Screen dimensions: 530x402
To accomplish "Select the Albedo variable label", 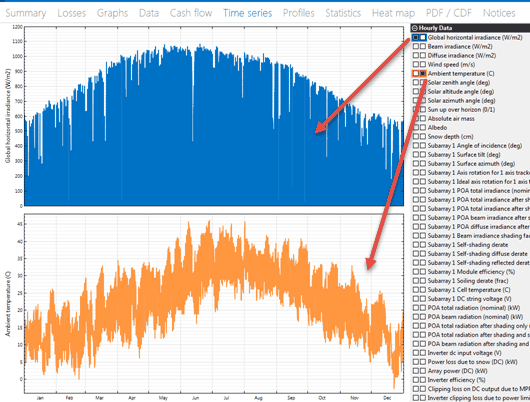I will pos(437,127).
